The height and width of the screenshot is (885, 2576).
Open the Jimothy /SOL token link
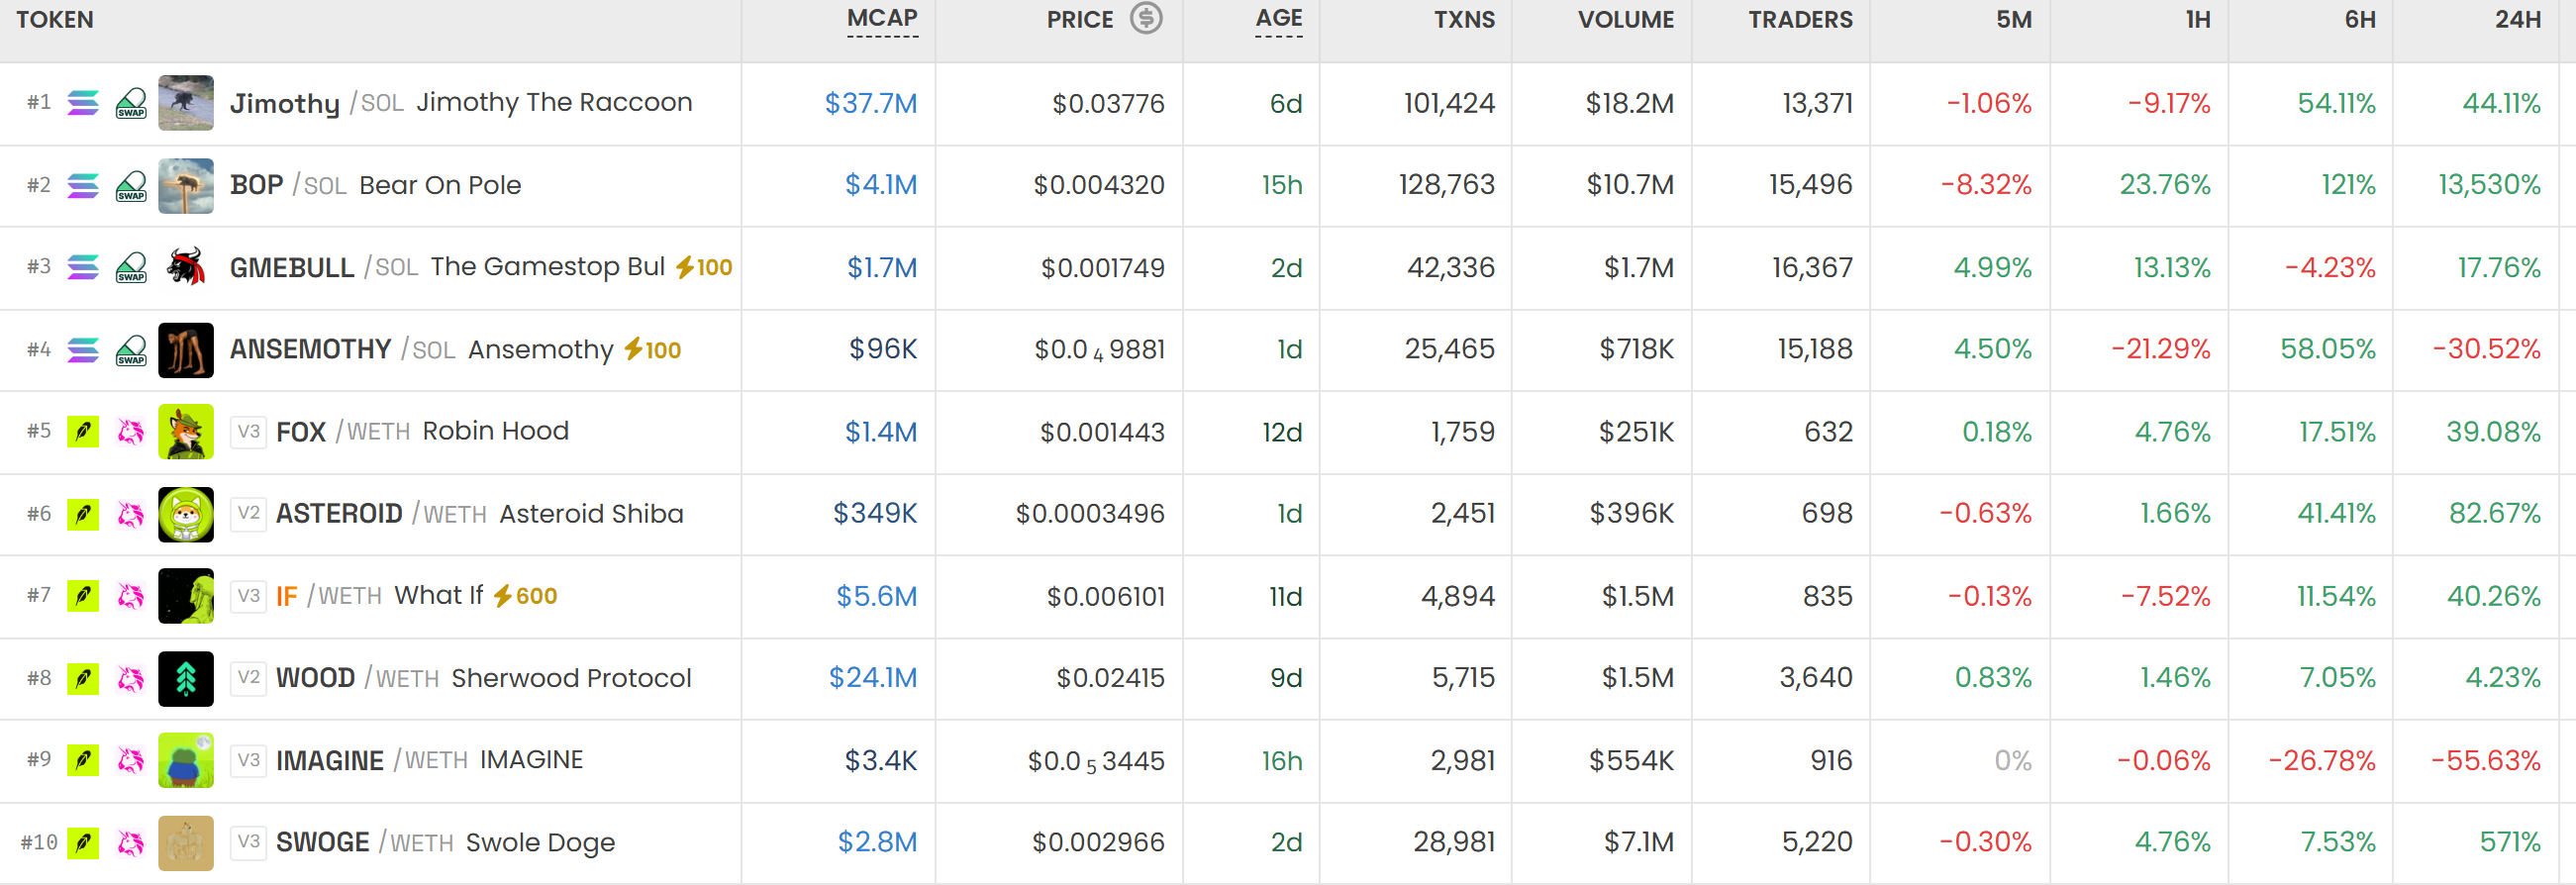pyautogui.click(x=316, y=103)
